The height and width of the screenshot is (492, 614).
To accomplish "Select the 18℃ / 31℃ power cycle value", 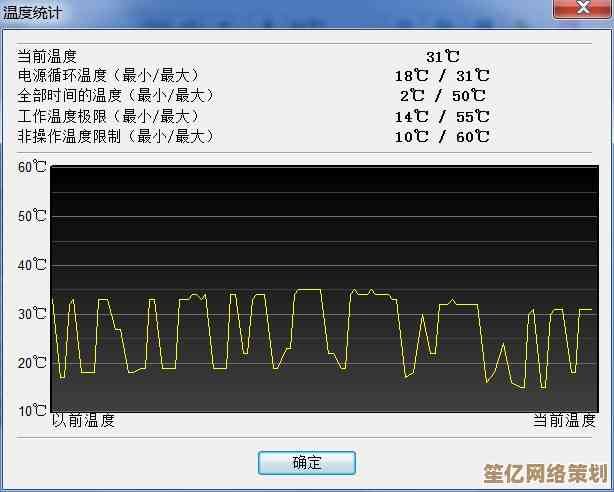I will (442, 76).
